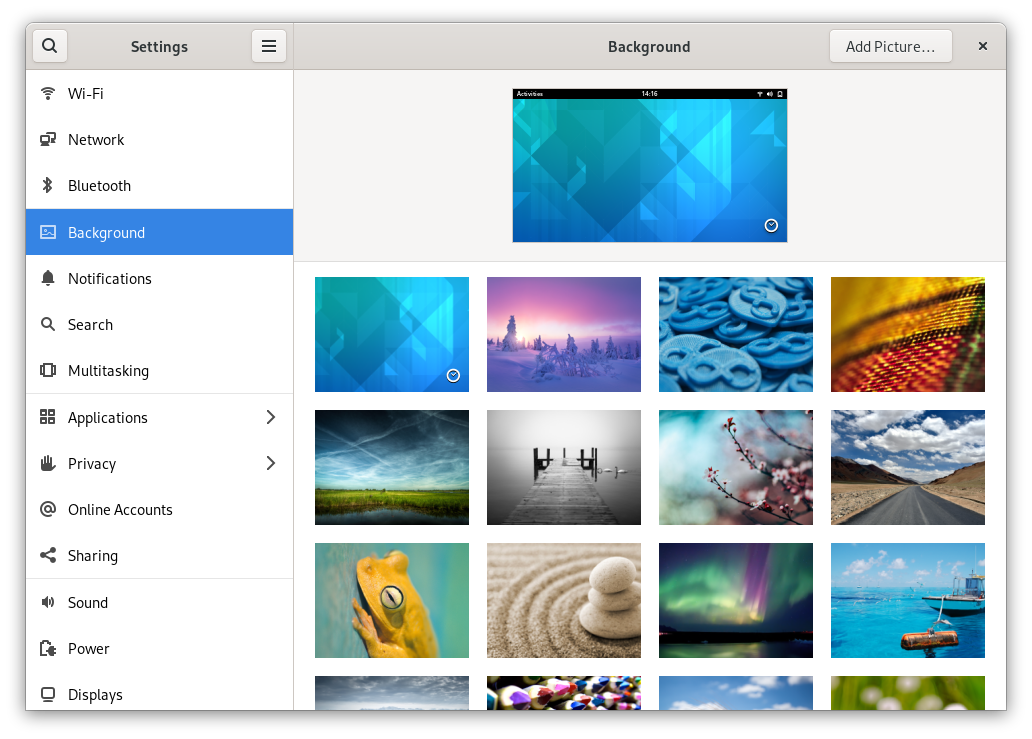
Task: Select the desert road wallpaper
Action: [907, 467]
